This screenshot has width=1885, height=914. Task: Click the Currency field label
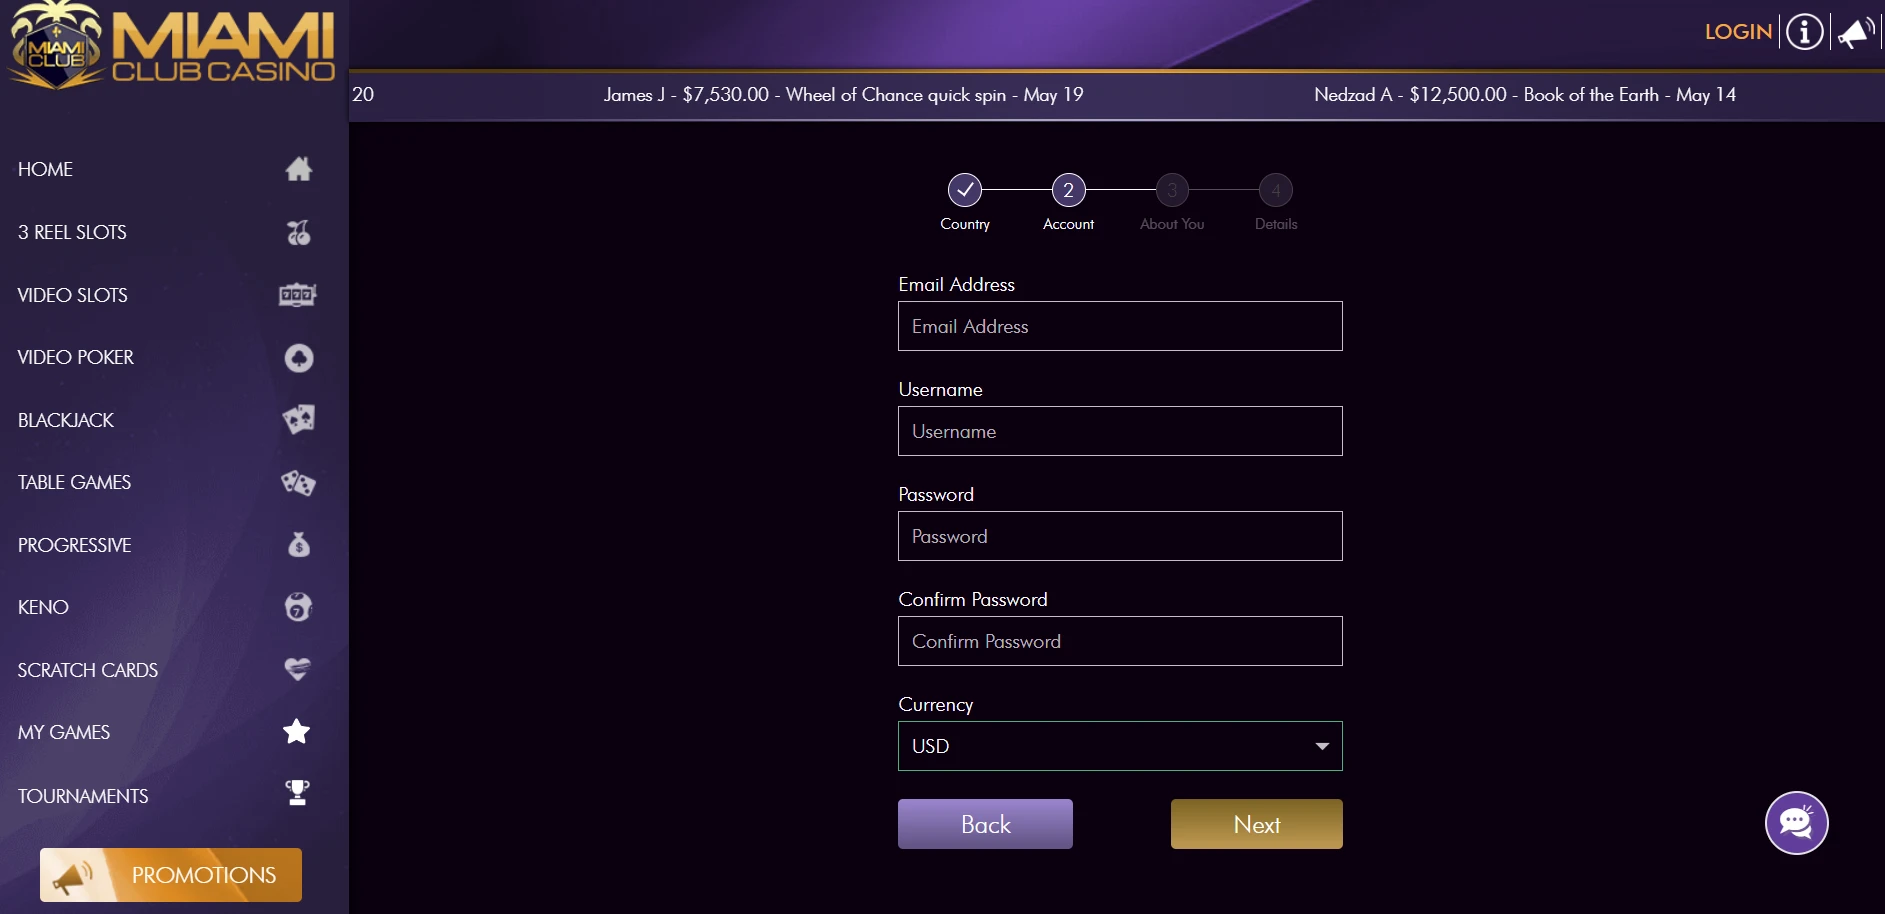point(935,705)
